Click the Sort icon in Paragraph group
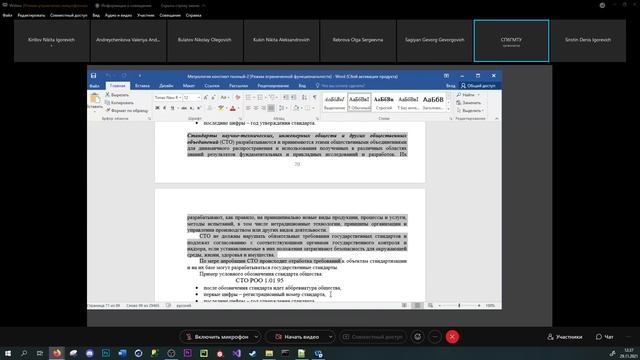 tap(304, 98)
